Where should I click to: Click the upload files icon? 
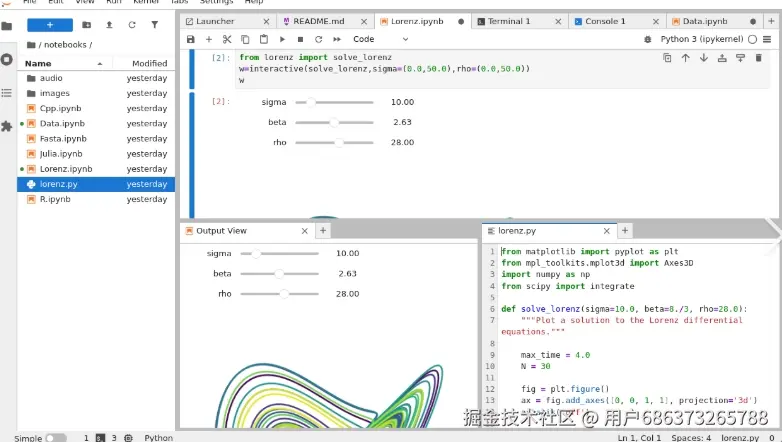[109, 25]
